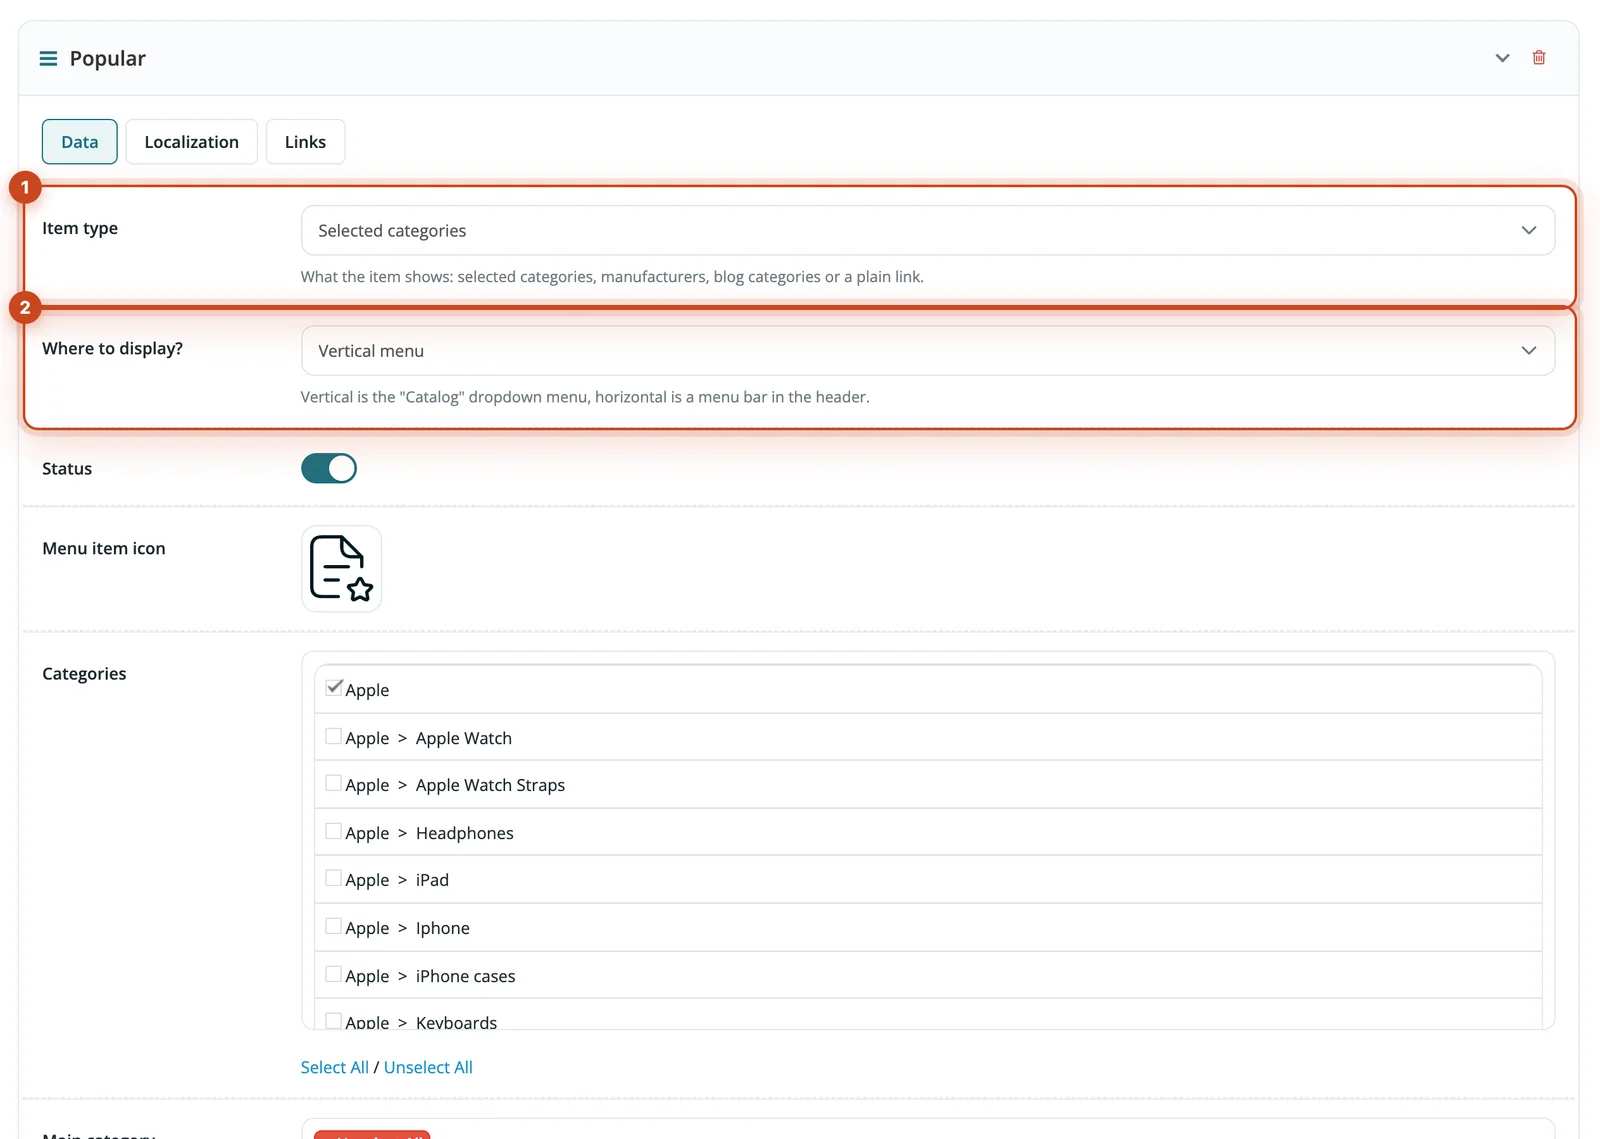Viewport: 1600px width, 1139px height.
Task: Click the Popular panel title
Action: (x=108, y=59)
